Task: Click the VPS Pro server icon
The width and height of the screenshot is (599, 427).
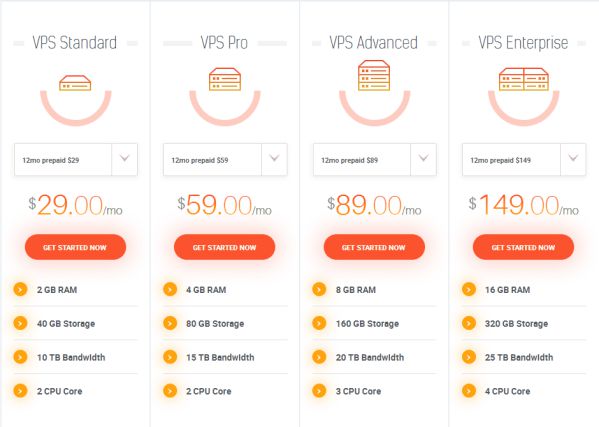Action: tap(225, 79)
